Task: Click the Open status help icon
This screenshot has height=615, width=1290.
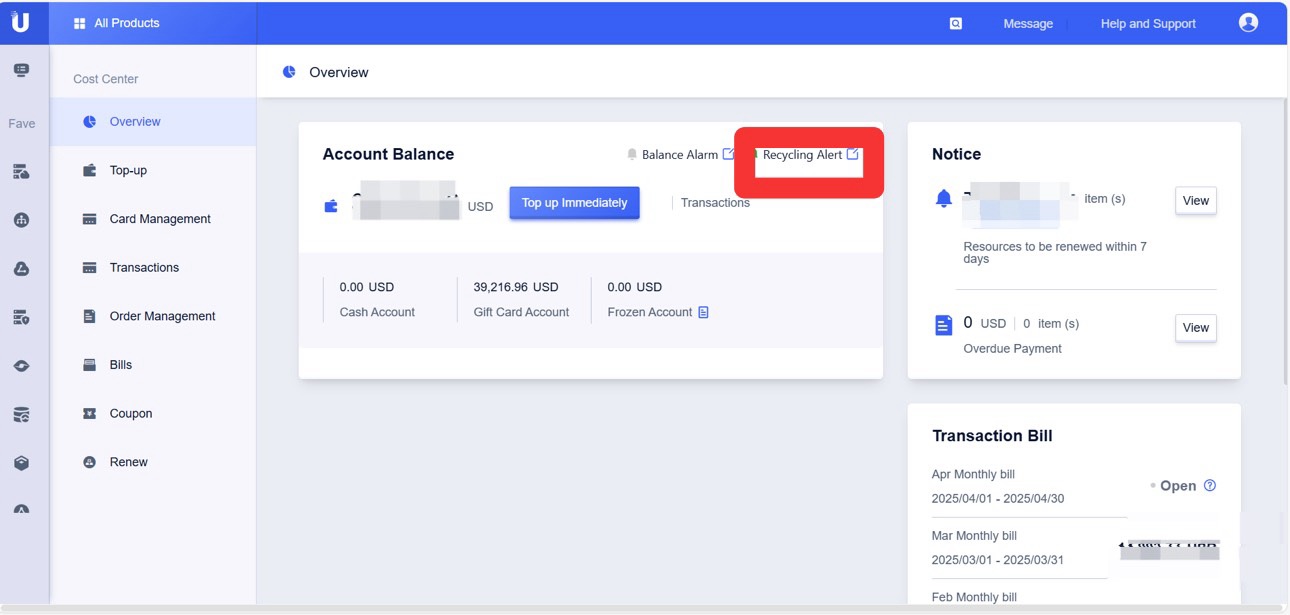Action: [1210, 485]
